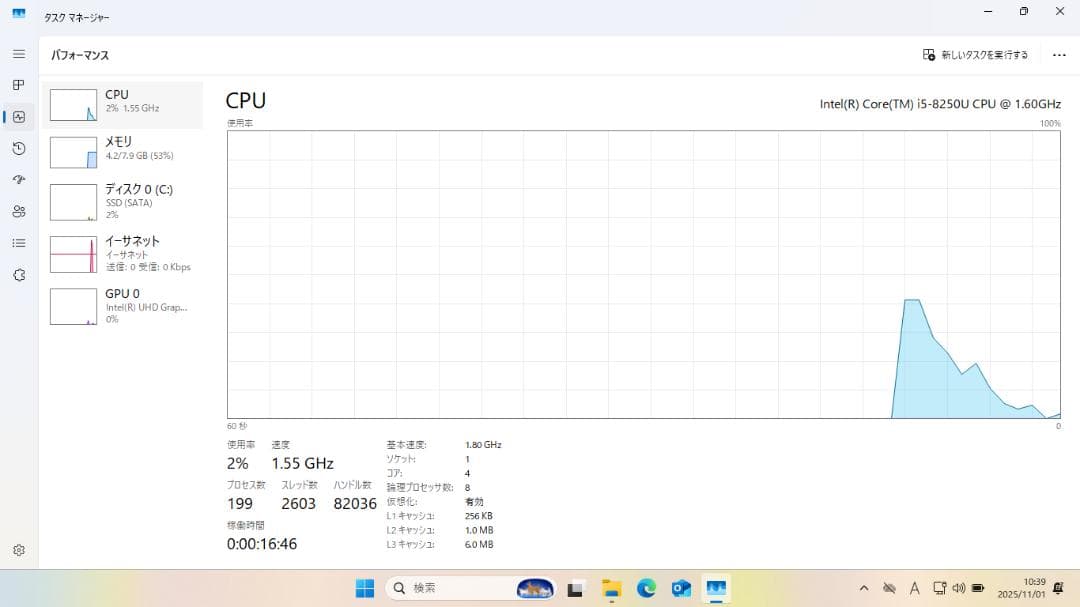Open the Users view in the sidebar

(18, 212)
